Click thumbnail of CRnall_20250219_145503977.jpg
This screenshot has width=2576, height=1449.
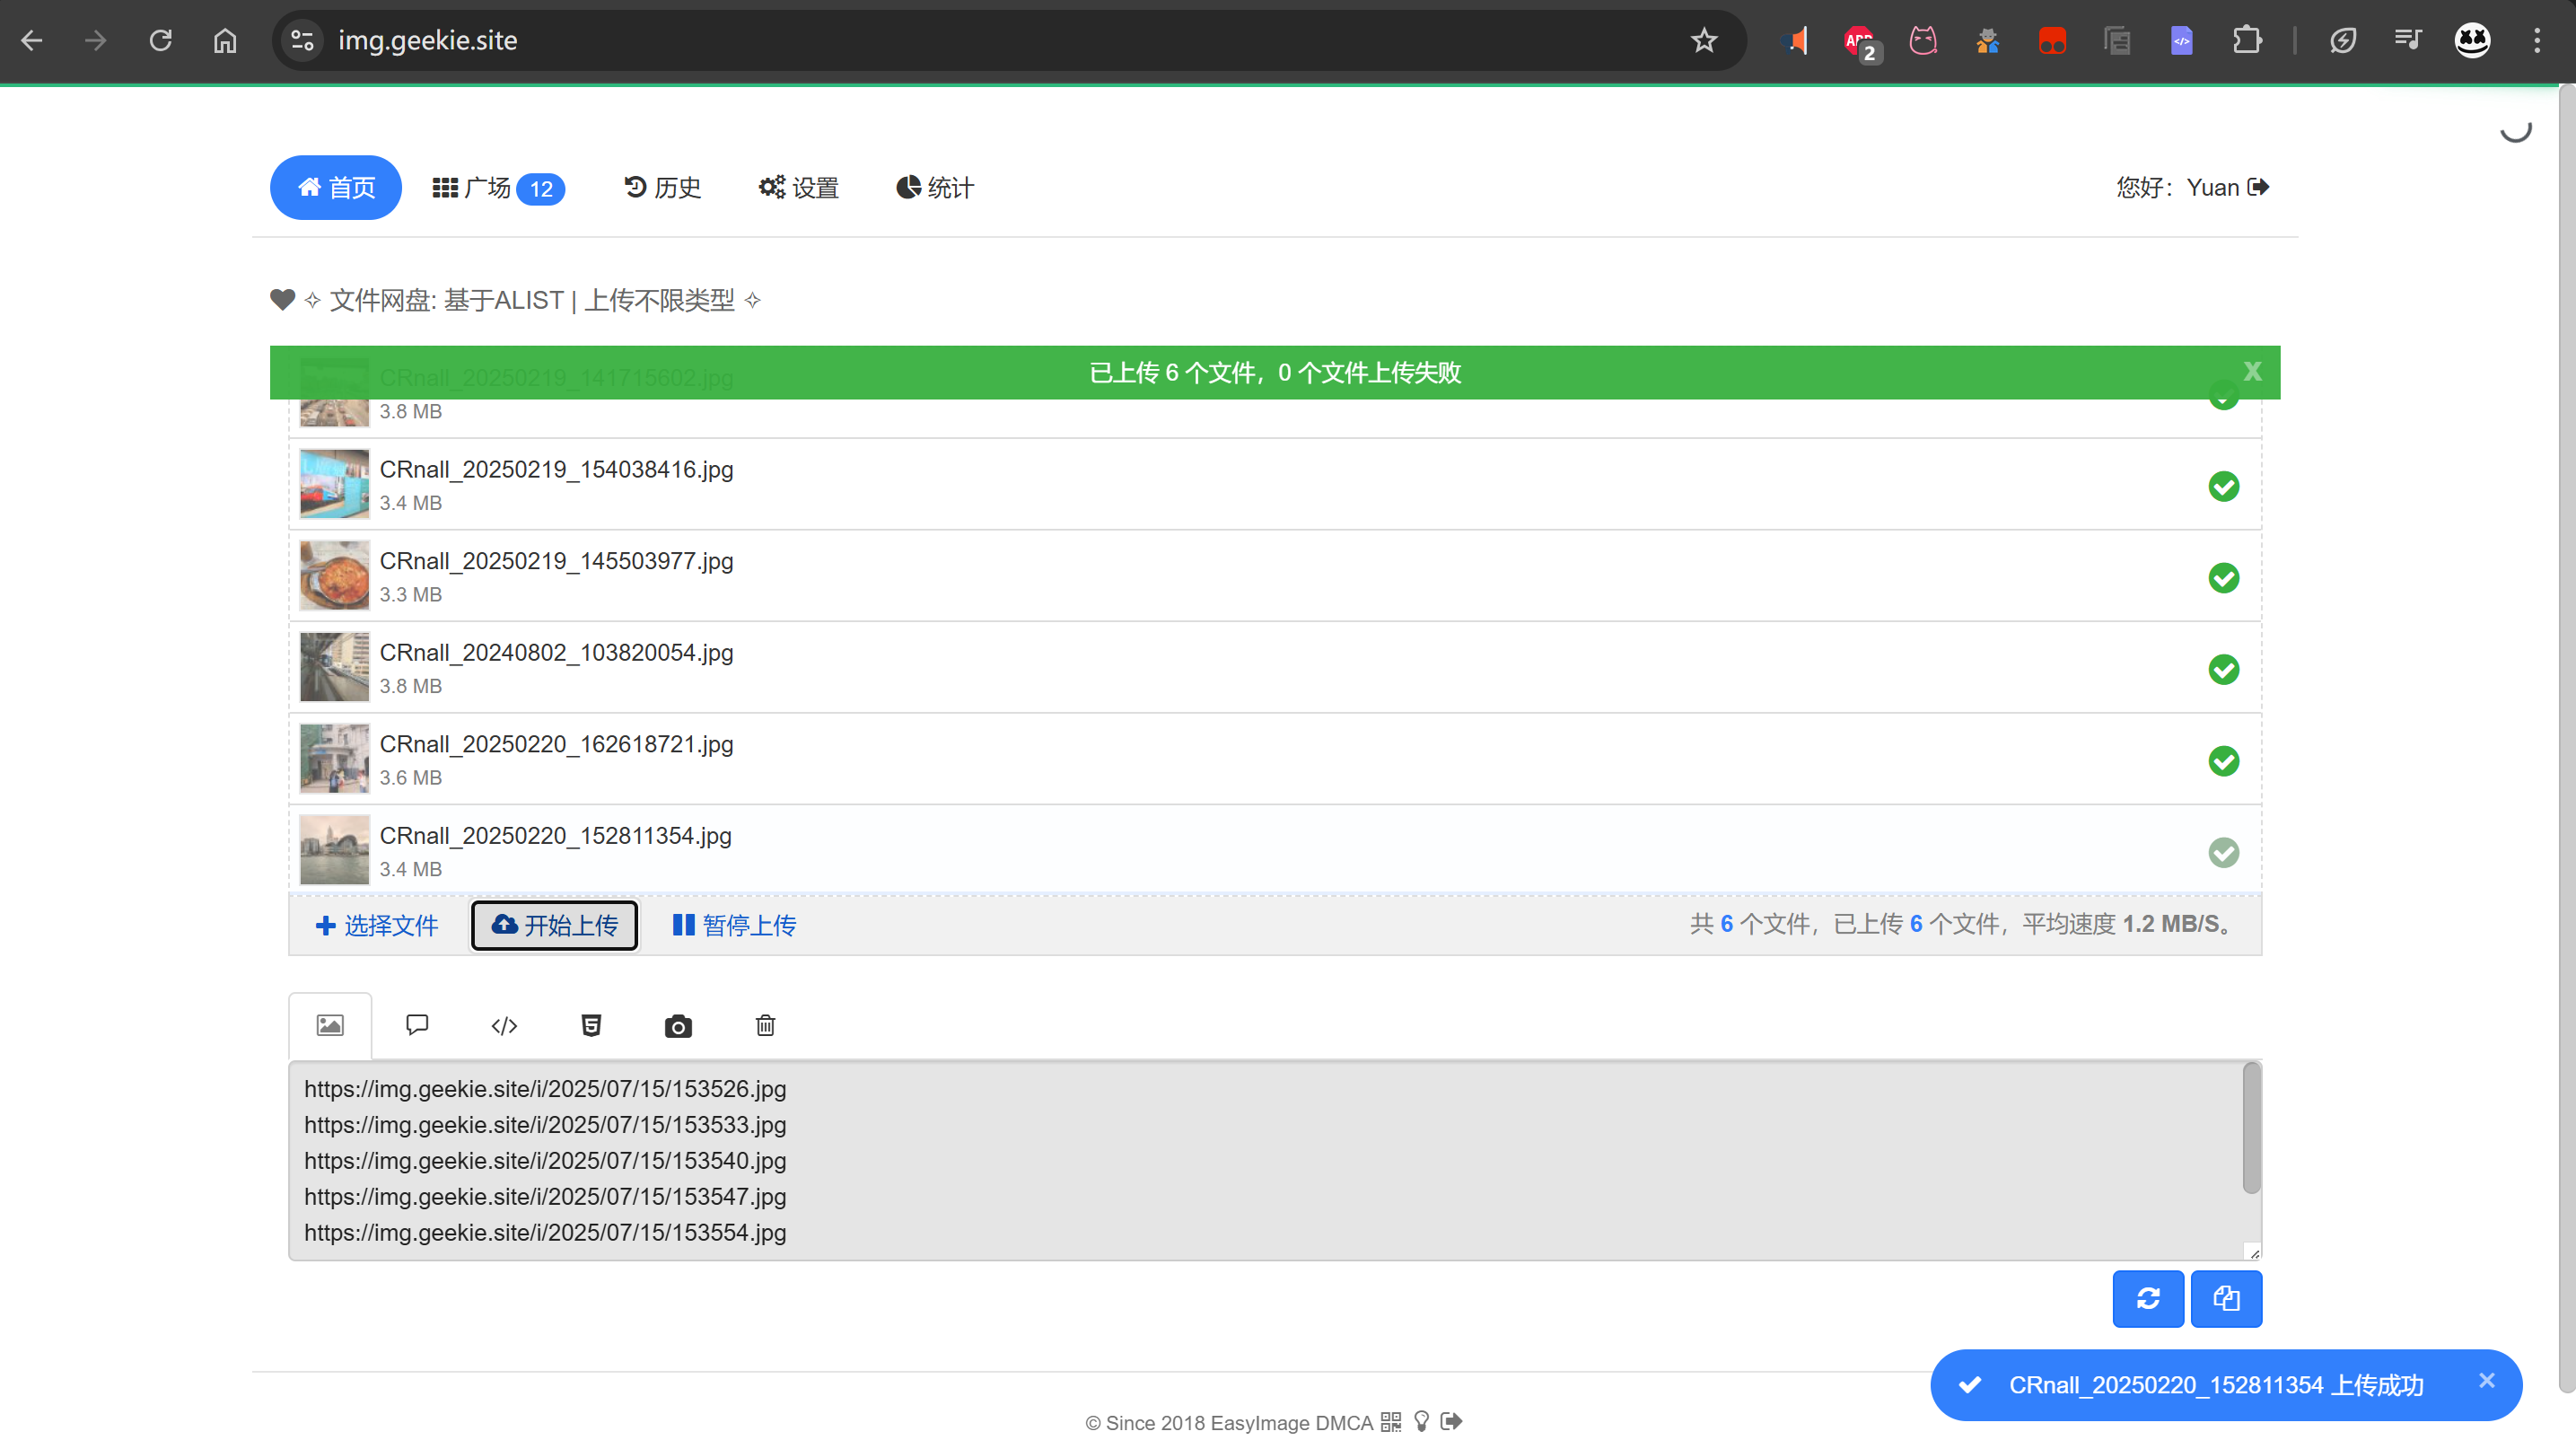coord(334,576)
